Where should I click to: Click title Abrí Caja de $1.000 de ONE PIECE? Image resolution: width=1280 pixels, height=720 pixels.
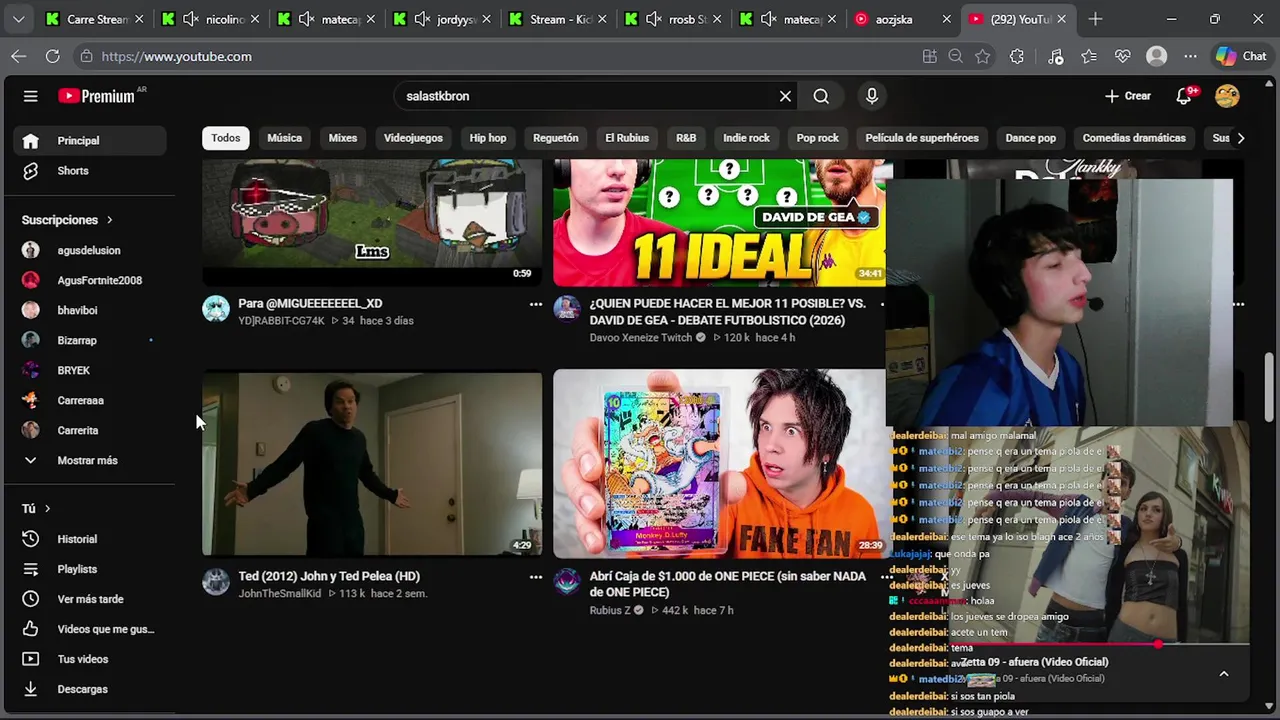pyautogui.click(x=727, y=584)
